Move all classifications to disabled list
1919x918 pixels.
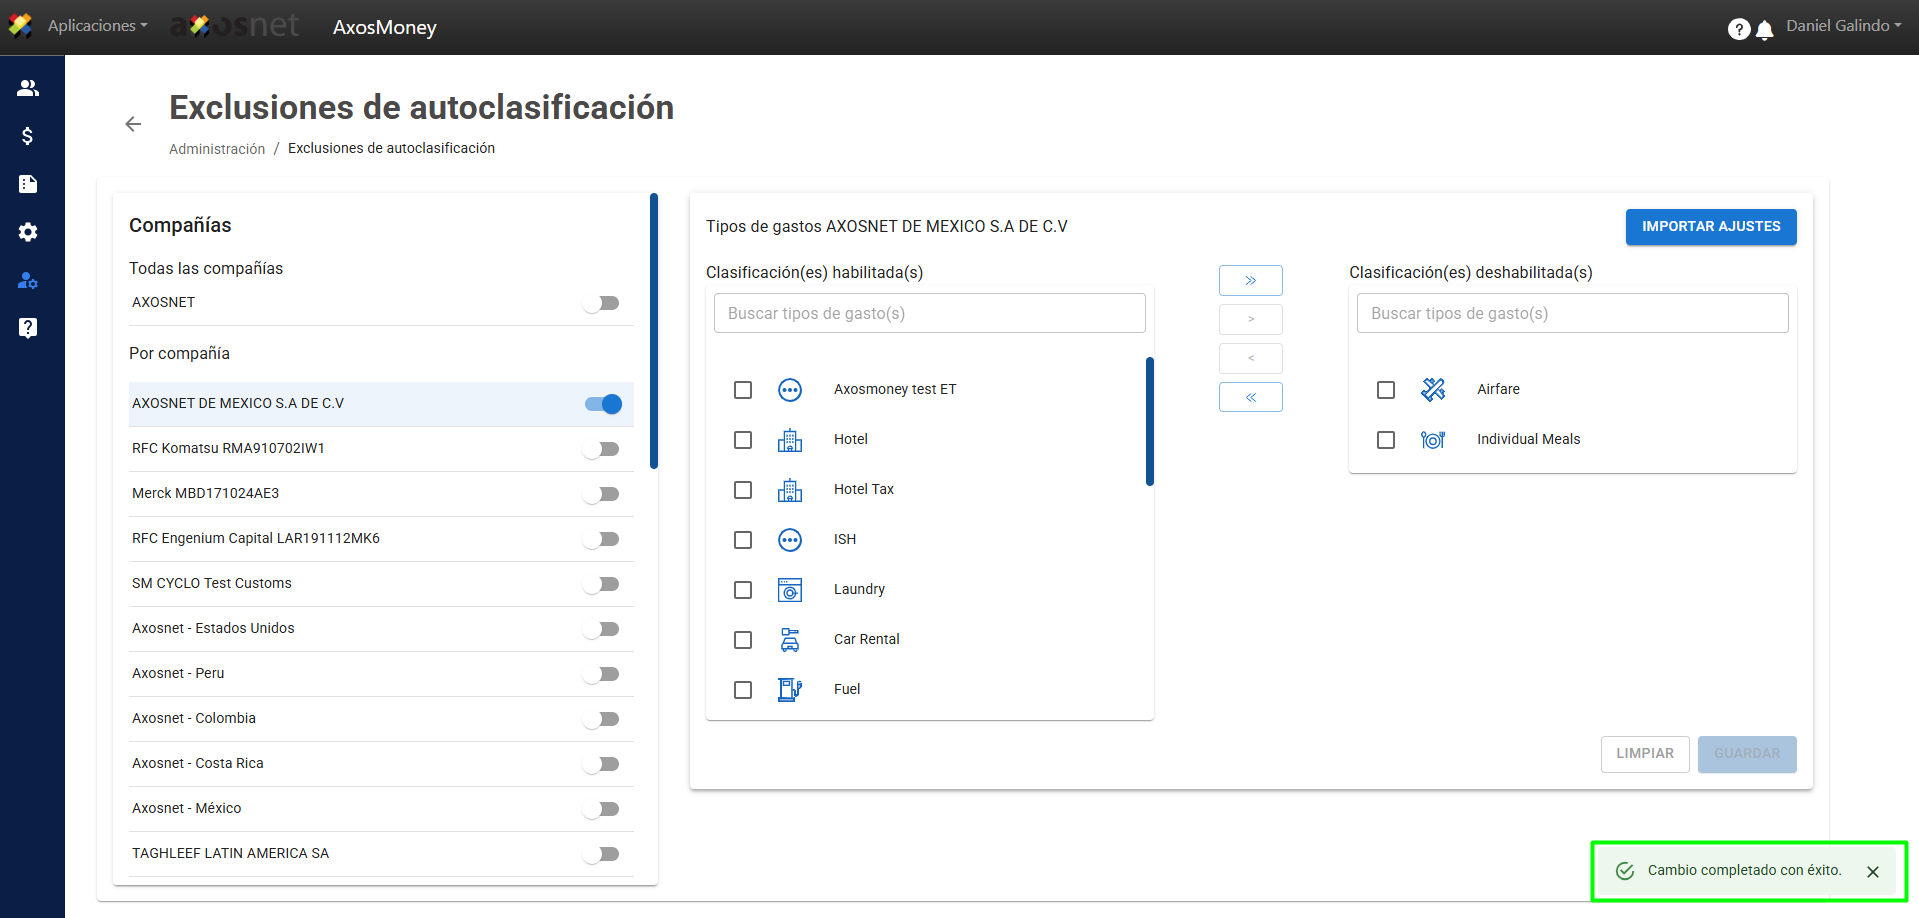(x=1250, y=280)
